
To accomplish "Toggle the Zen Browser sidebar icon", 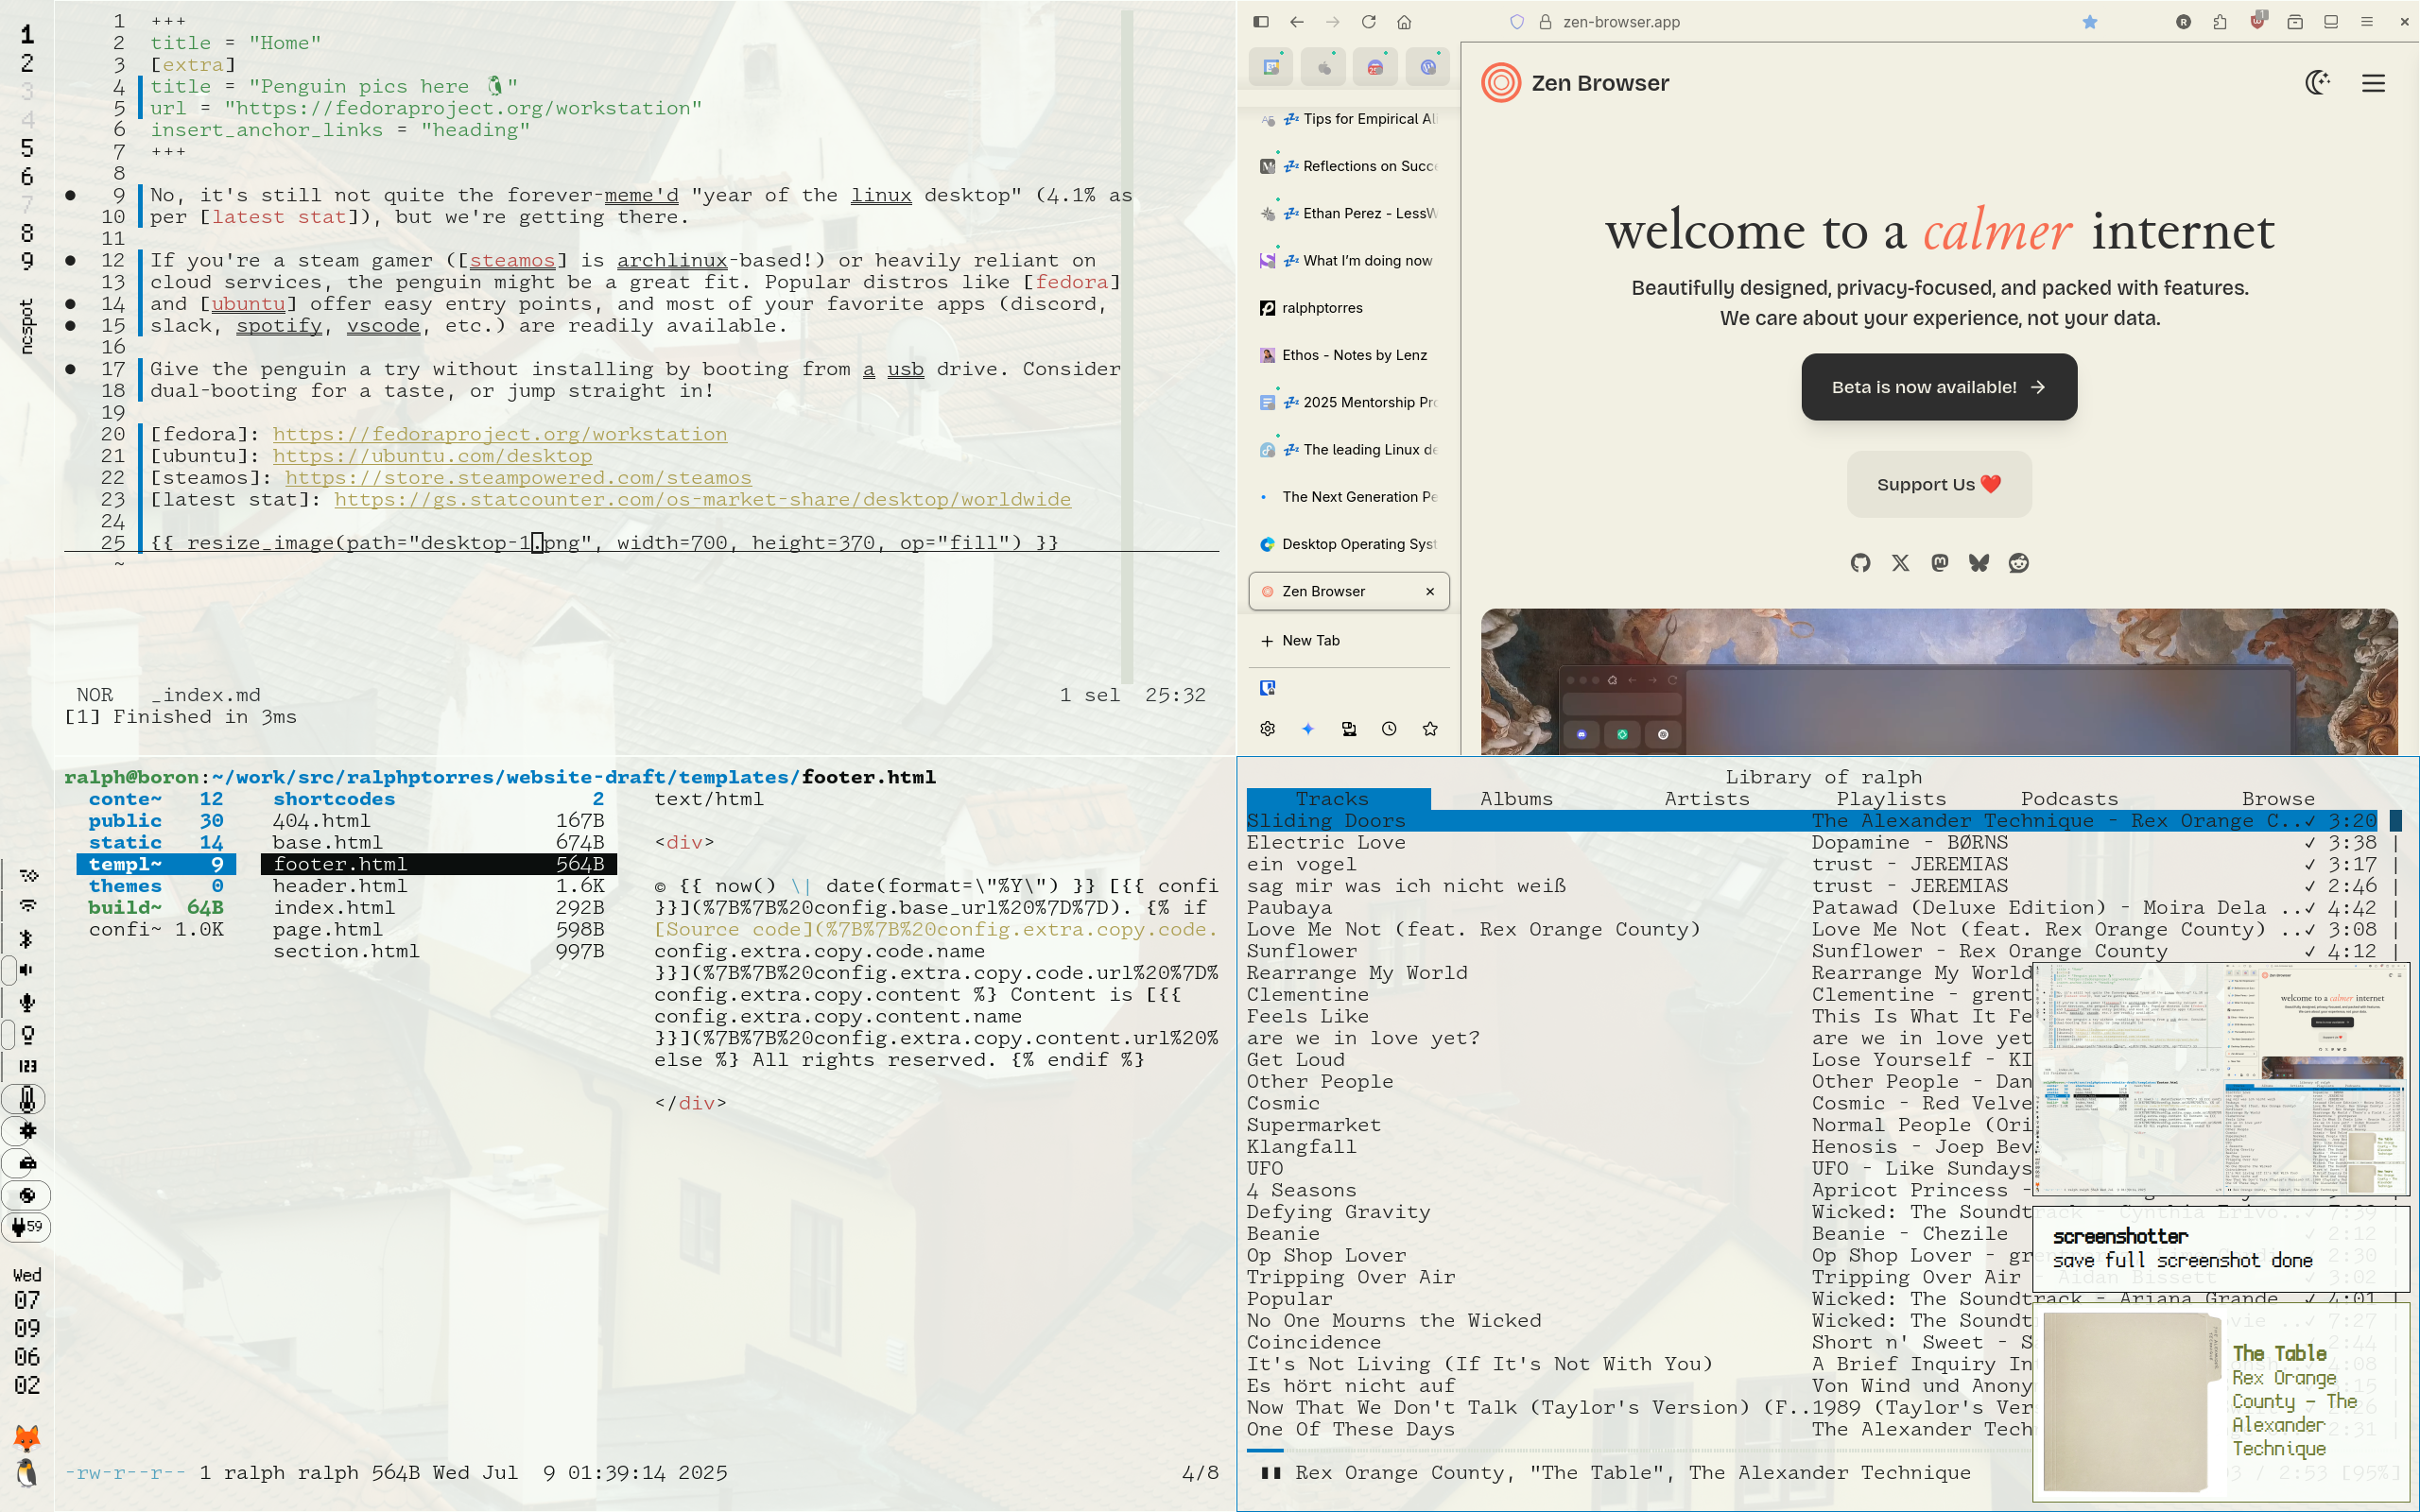I will (1261, 22).
